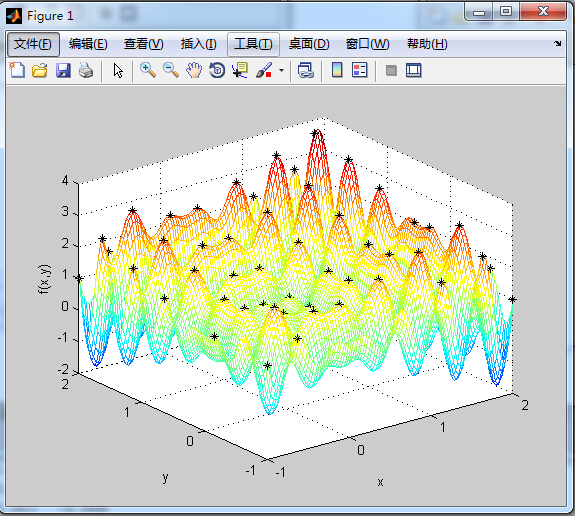Viewport: 575px width, 516px height.
Task: Insert a colorbar from the toolbar
Action: point(337,70)
